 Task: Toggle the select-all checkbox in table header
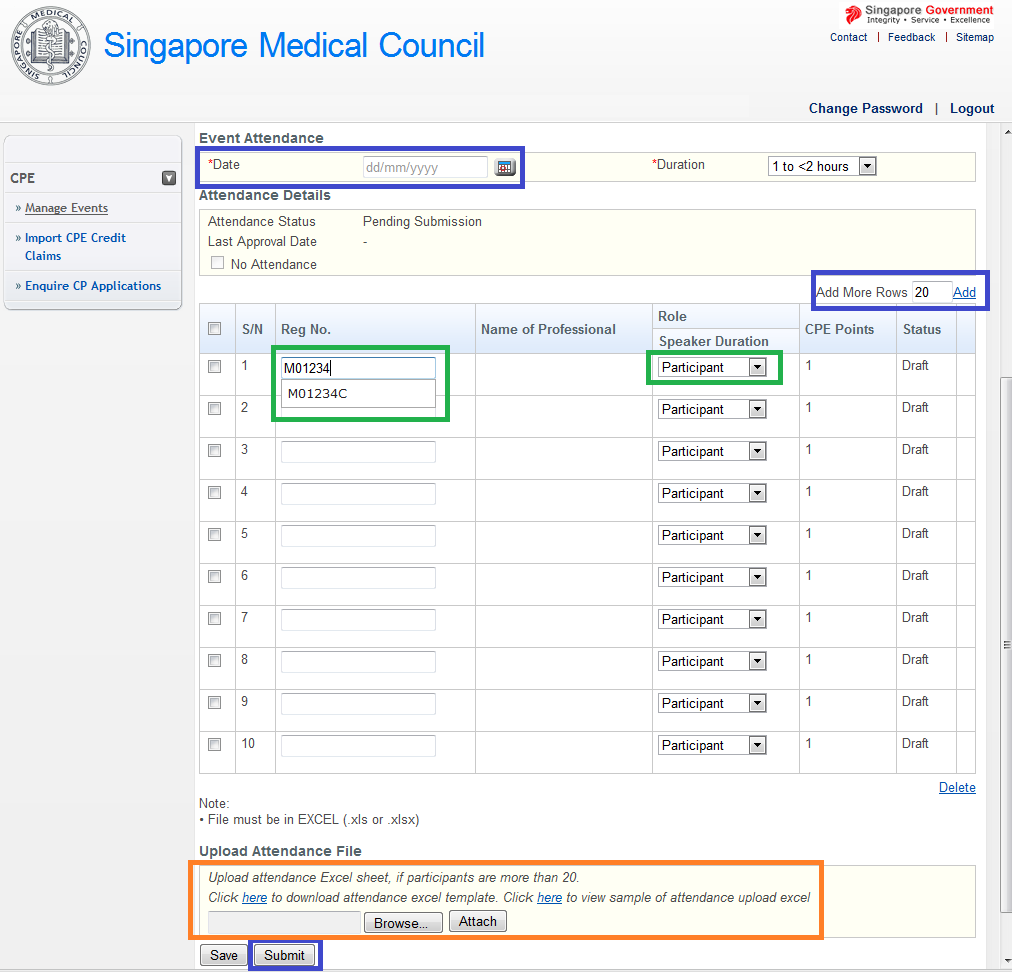tap(214, 329)
